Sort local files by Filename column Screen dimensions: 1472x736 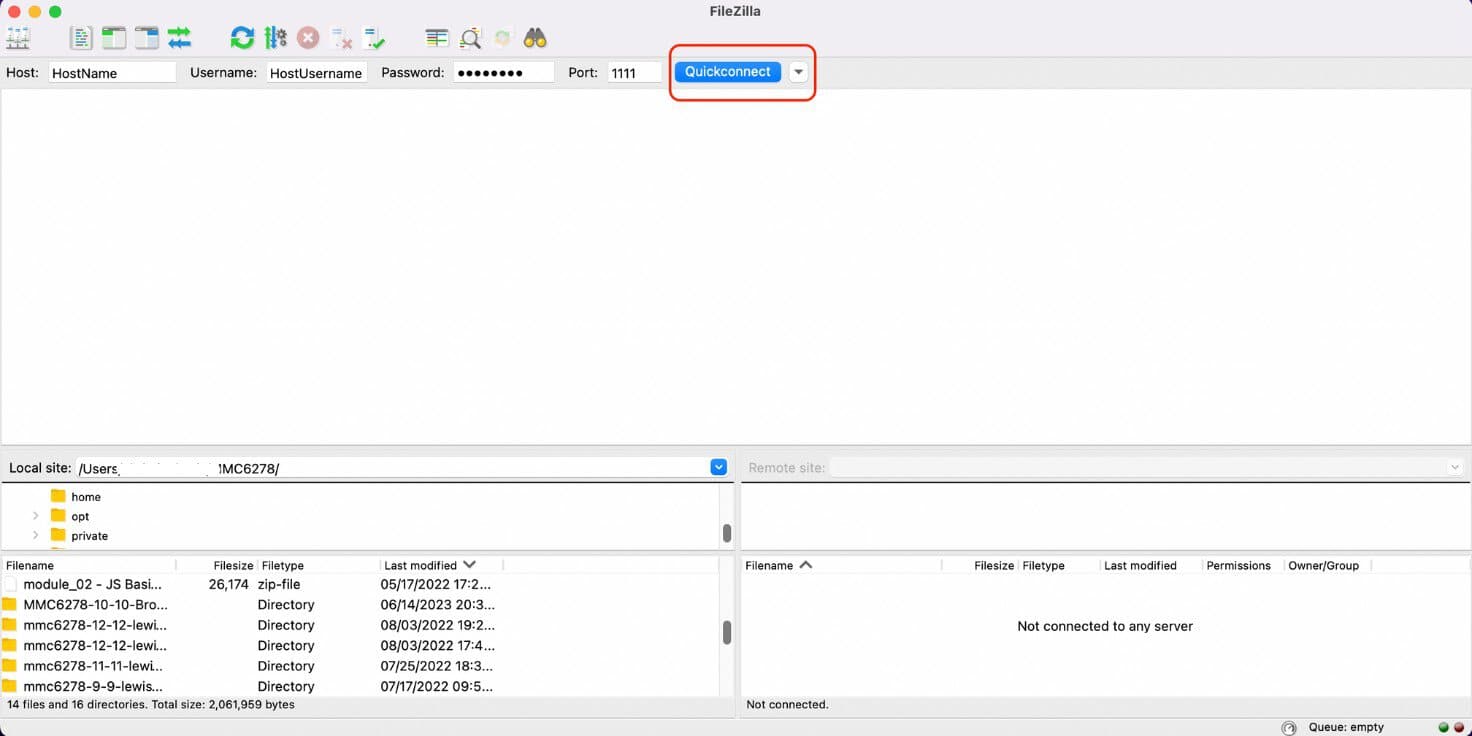click(88, 565)
